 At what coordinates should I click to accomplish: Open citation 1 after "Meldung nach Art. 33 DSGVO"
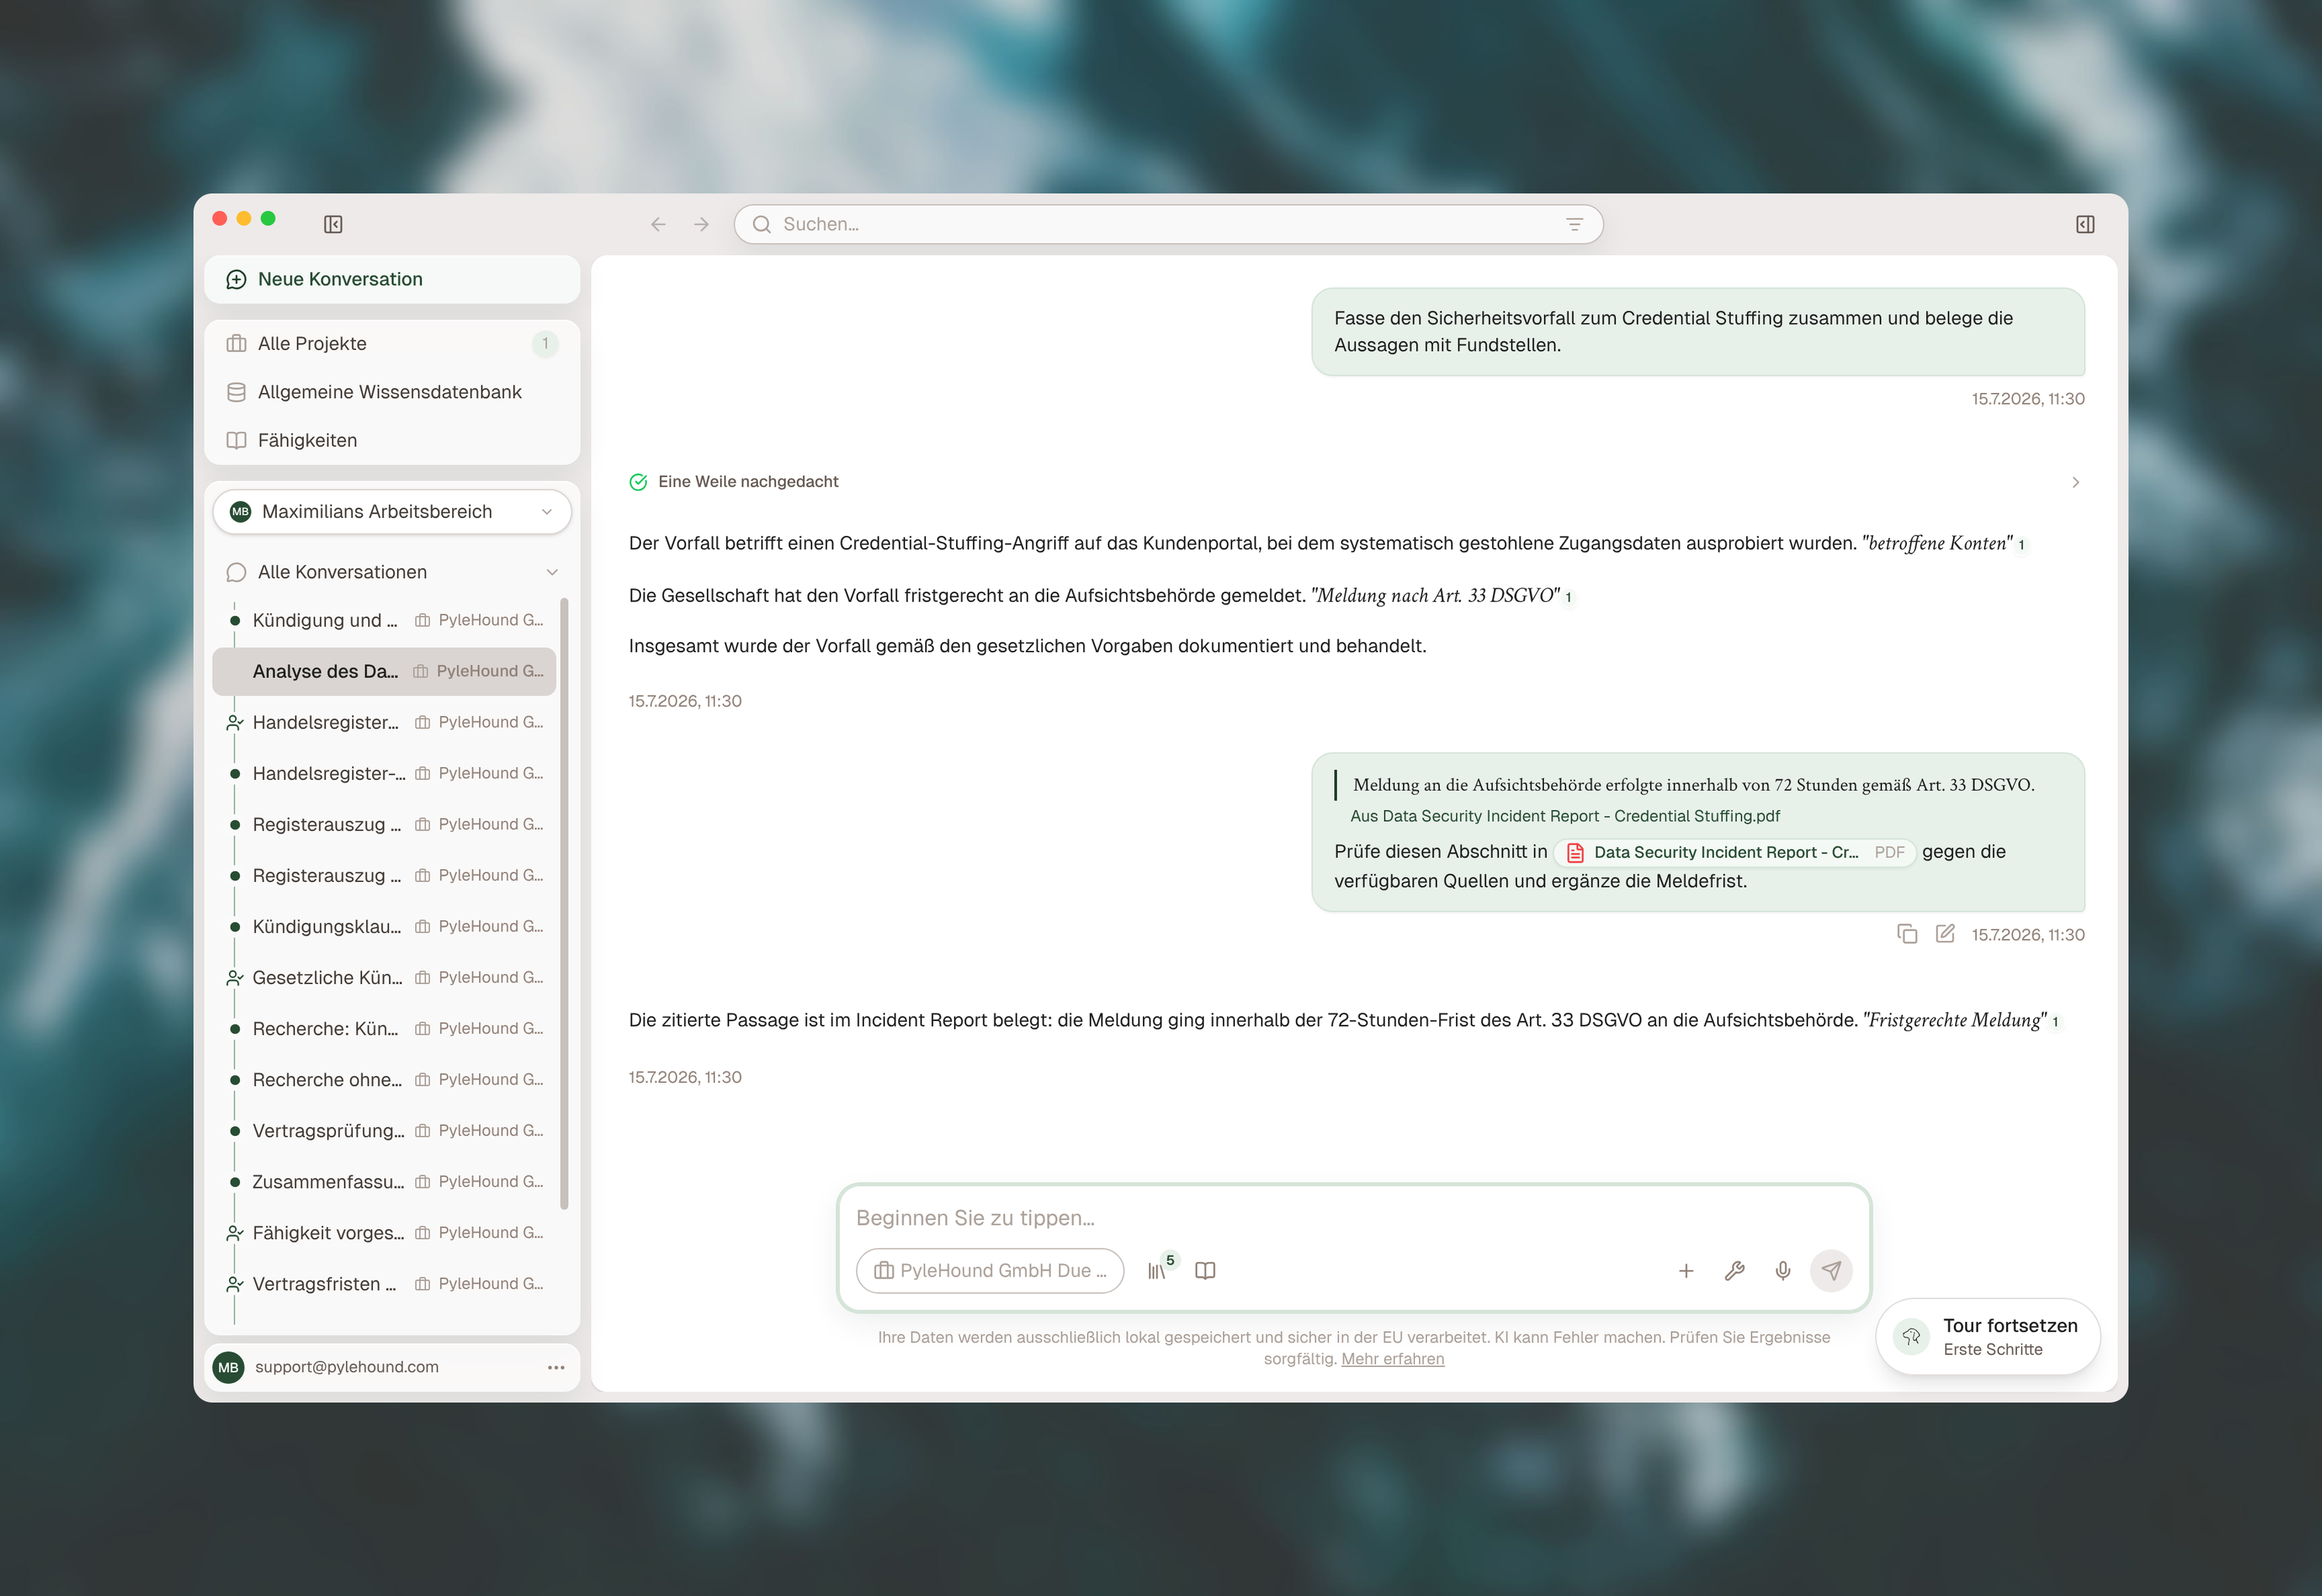1568,597
